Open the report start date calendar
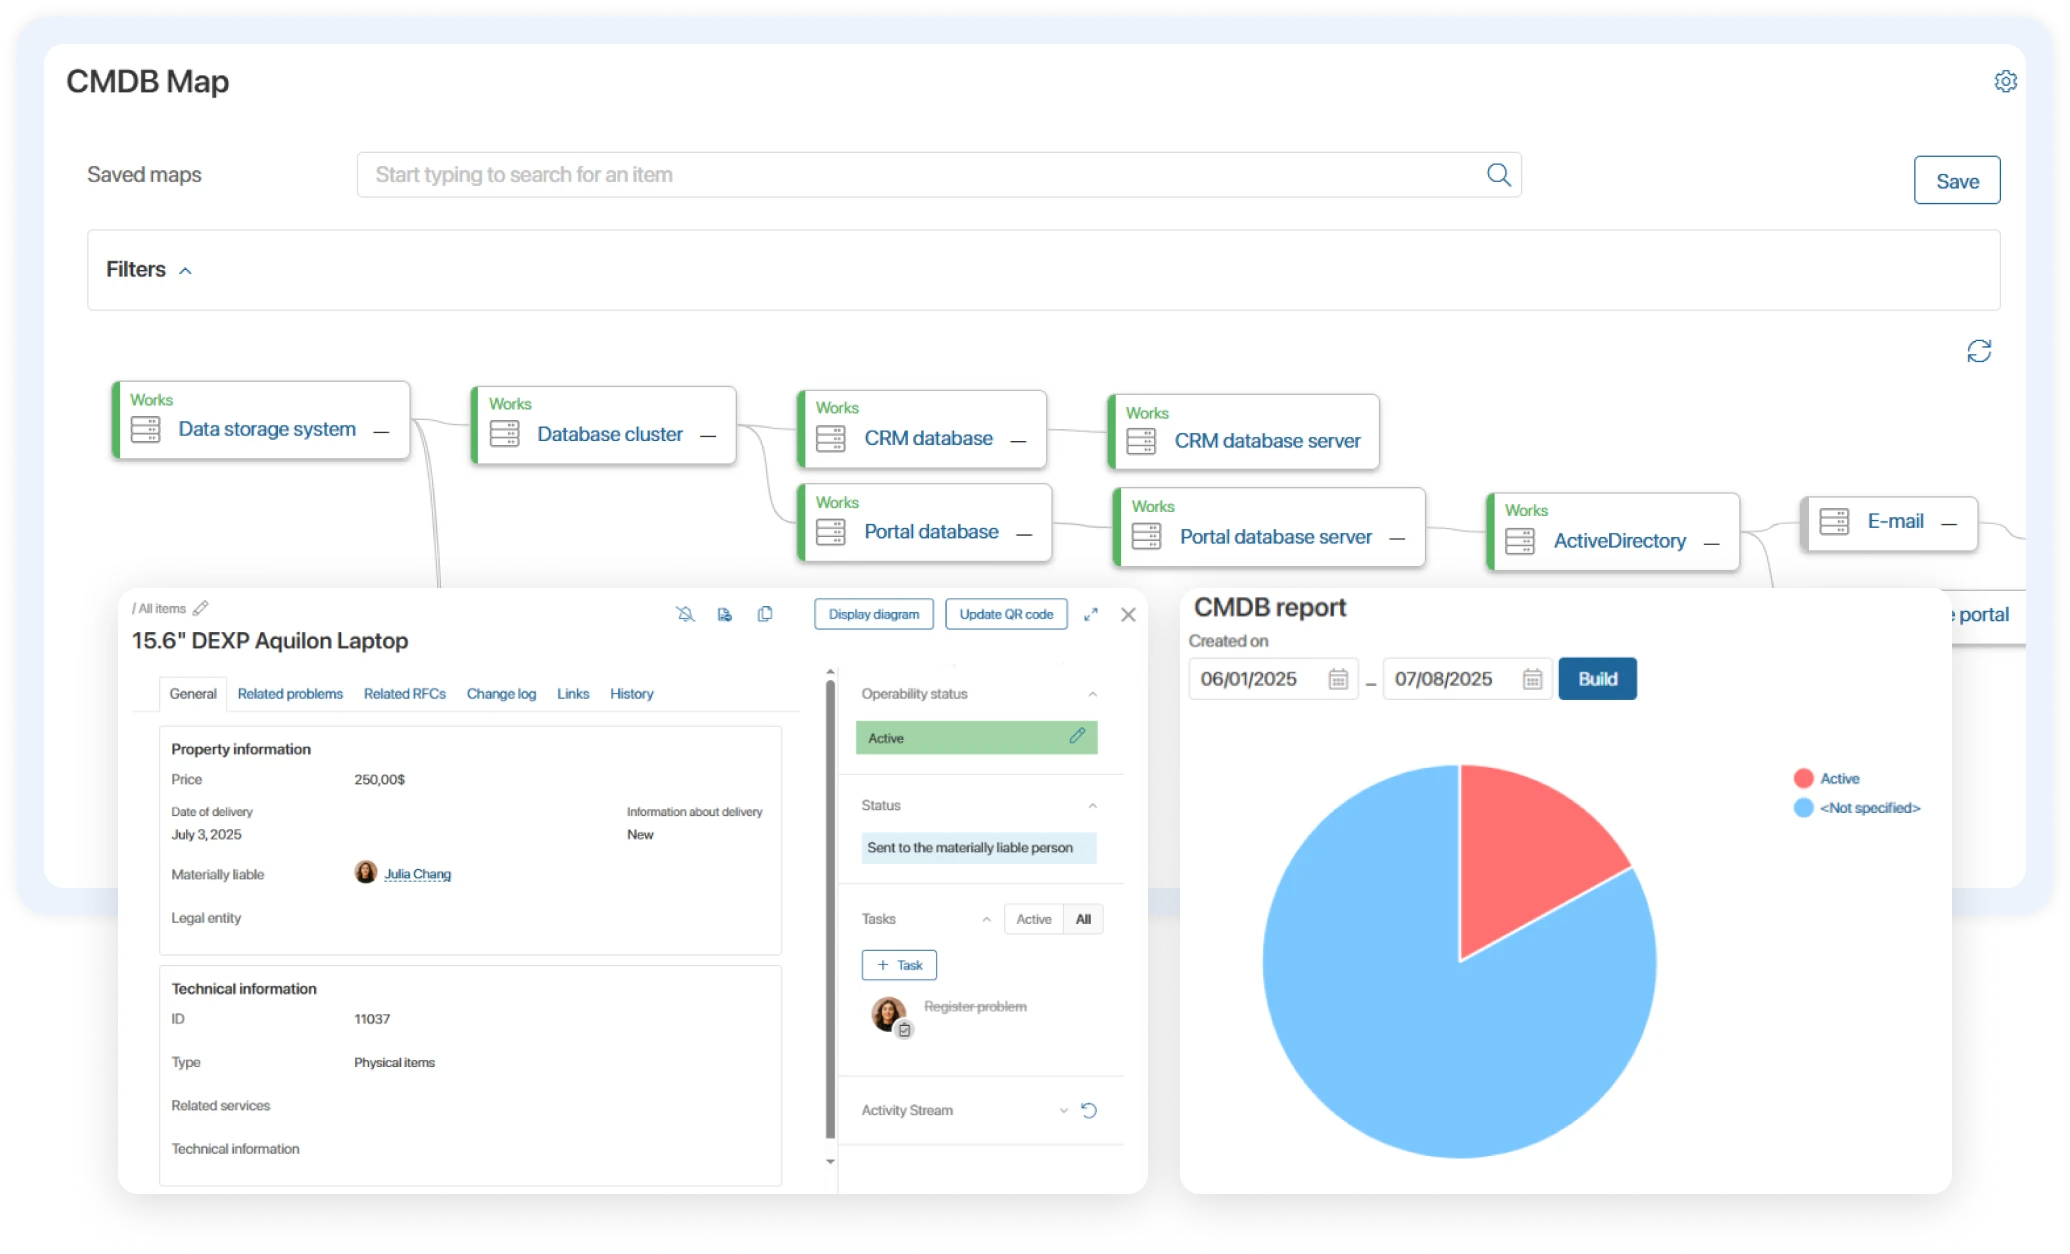 [1338, 679]
